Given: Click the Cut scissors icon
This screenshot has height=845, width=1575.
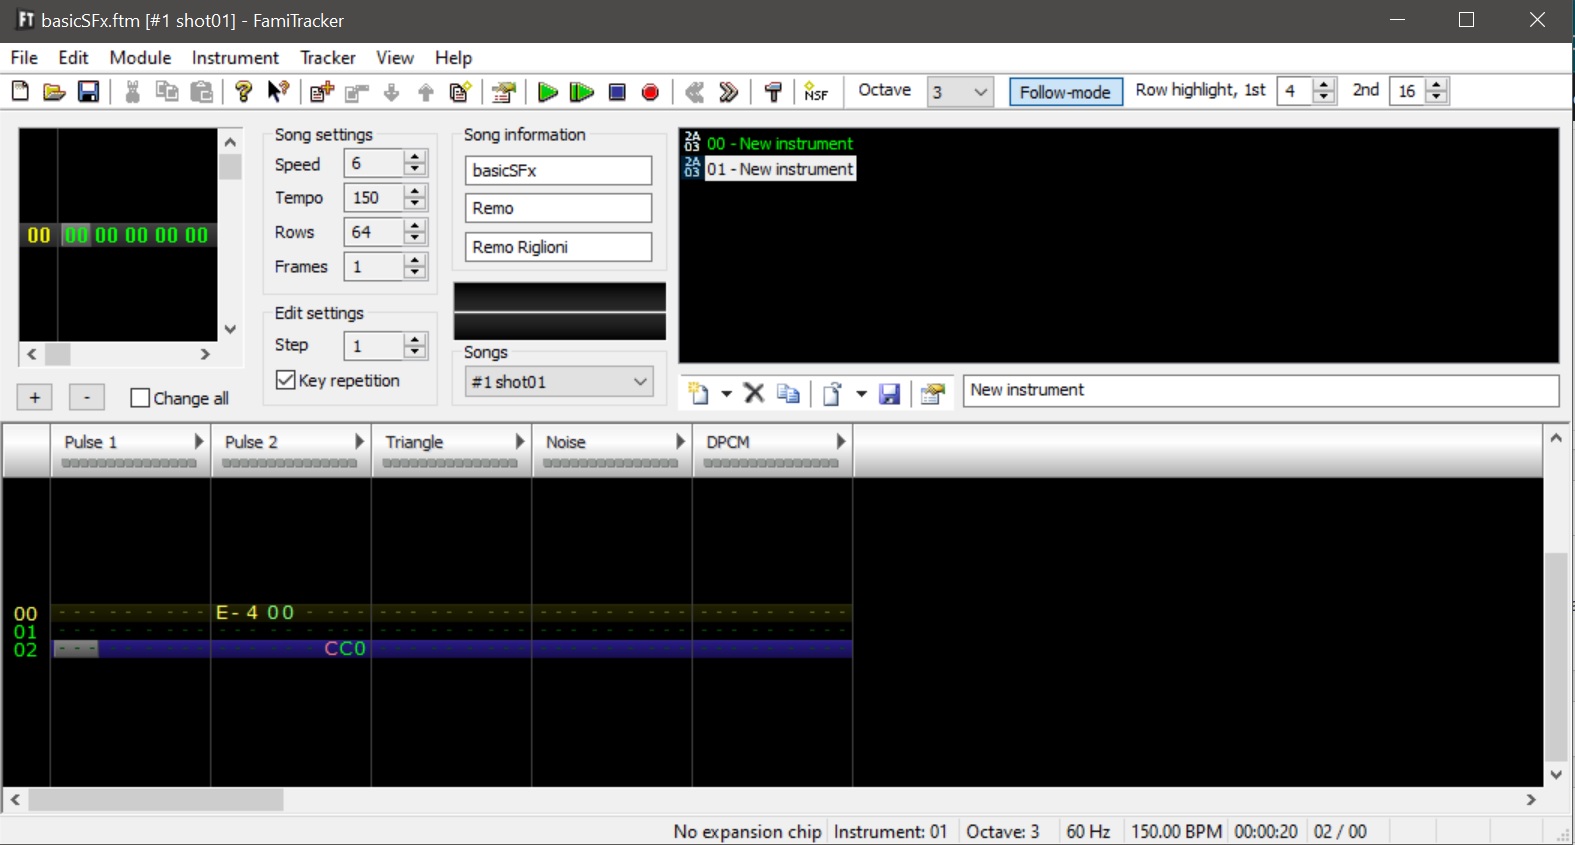Looking at the screenshot, I should pyautogui.click(x=132, y=92).
